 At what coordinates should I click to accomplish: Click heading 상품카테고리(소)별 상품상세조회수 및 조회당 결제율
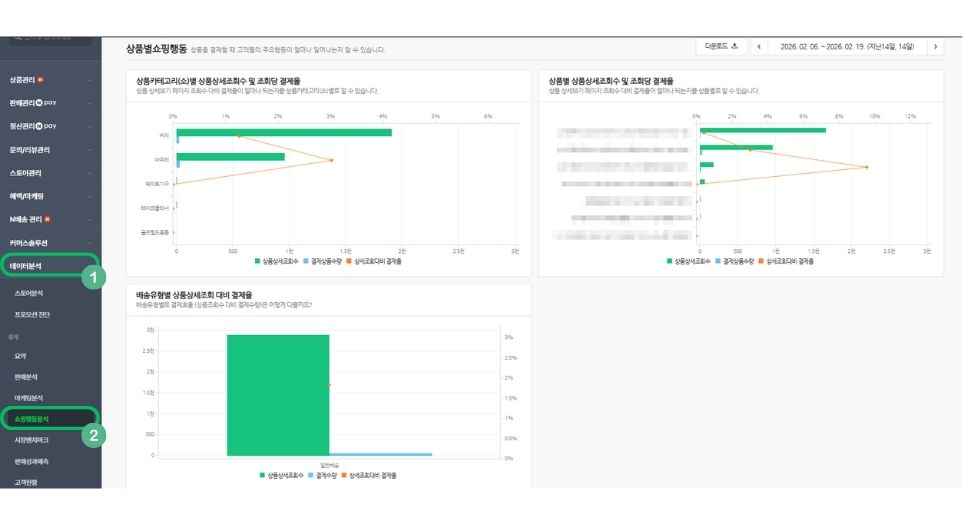click(218, 80)
